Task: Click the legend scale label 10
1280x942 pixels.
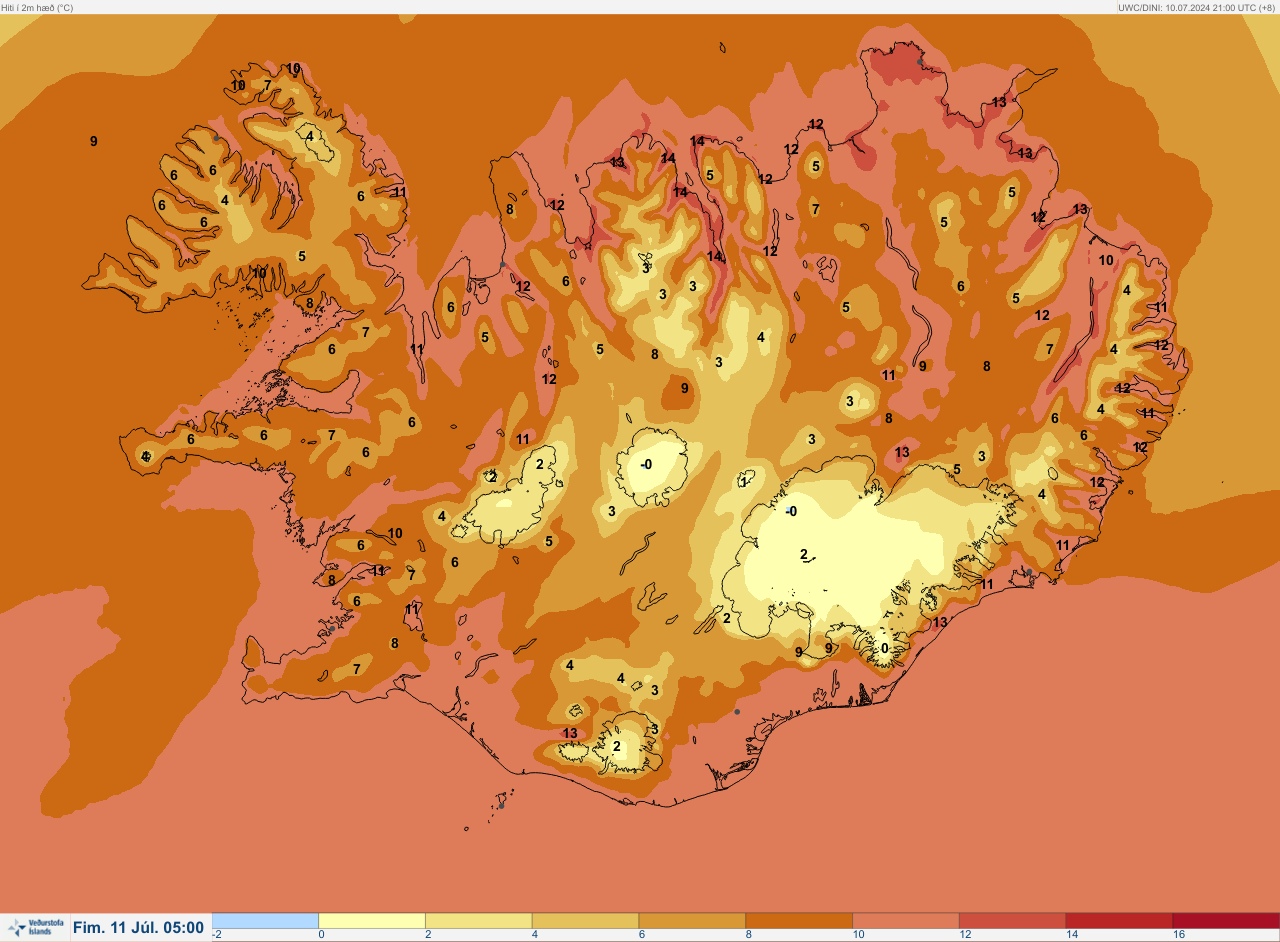Action: point(859,935)
